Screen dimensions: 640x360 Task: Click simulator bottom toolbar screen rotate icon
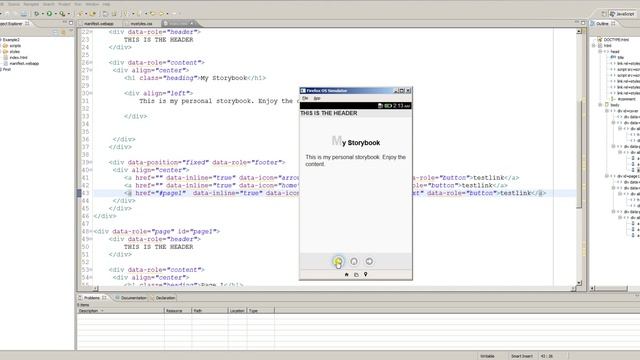pyautogui.click(x=356, y=274)
